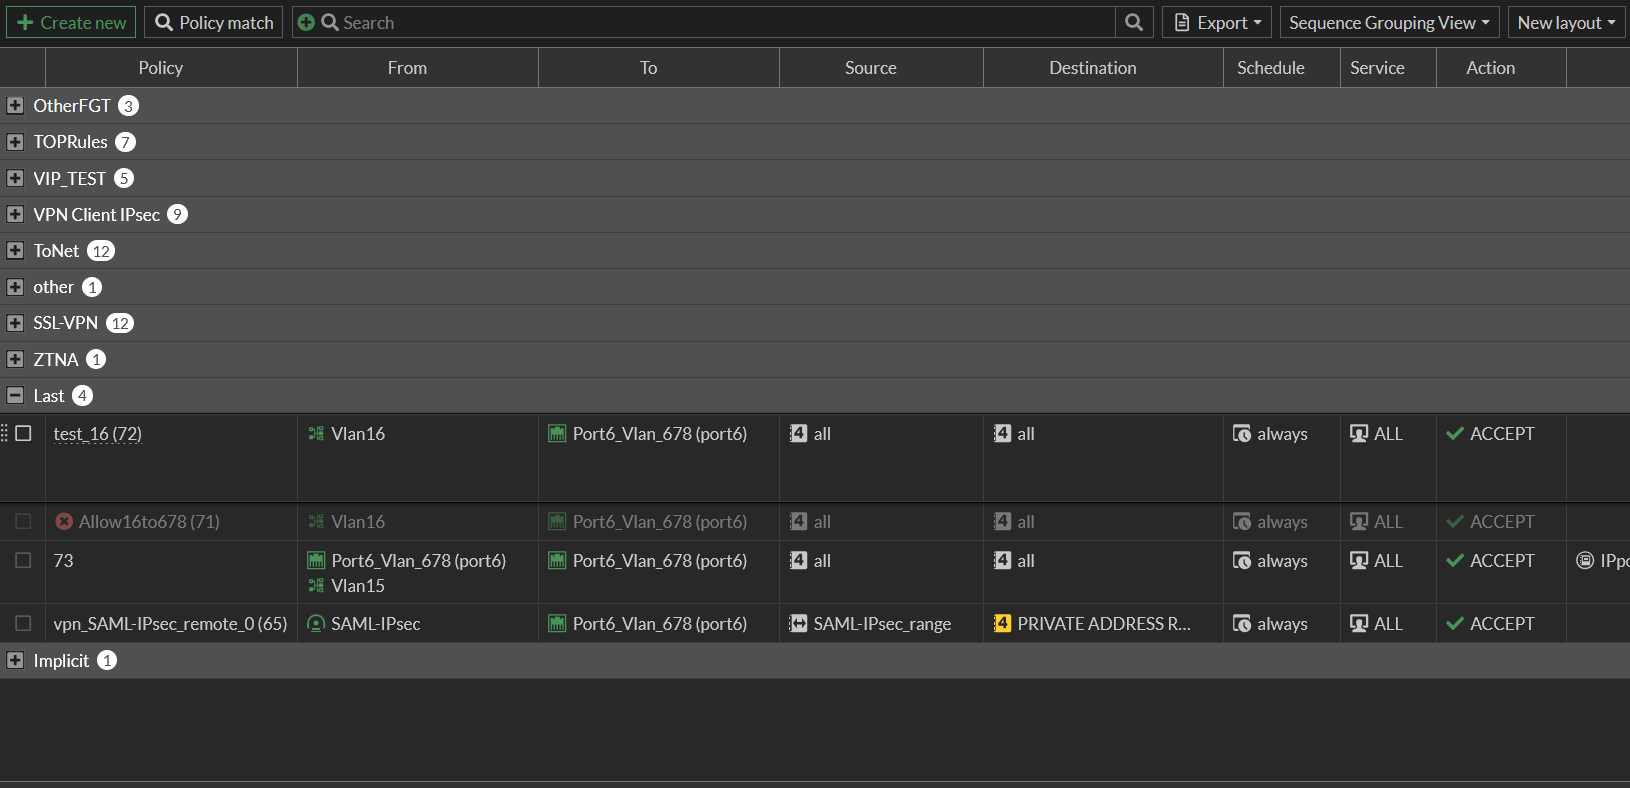This screenshot has width=1630, height=788.
Task: Click the green add-filter plus icon in search
Action: coord(306,22)
